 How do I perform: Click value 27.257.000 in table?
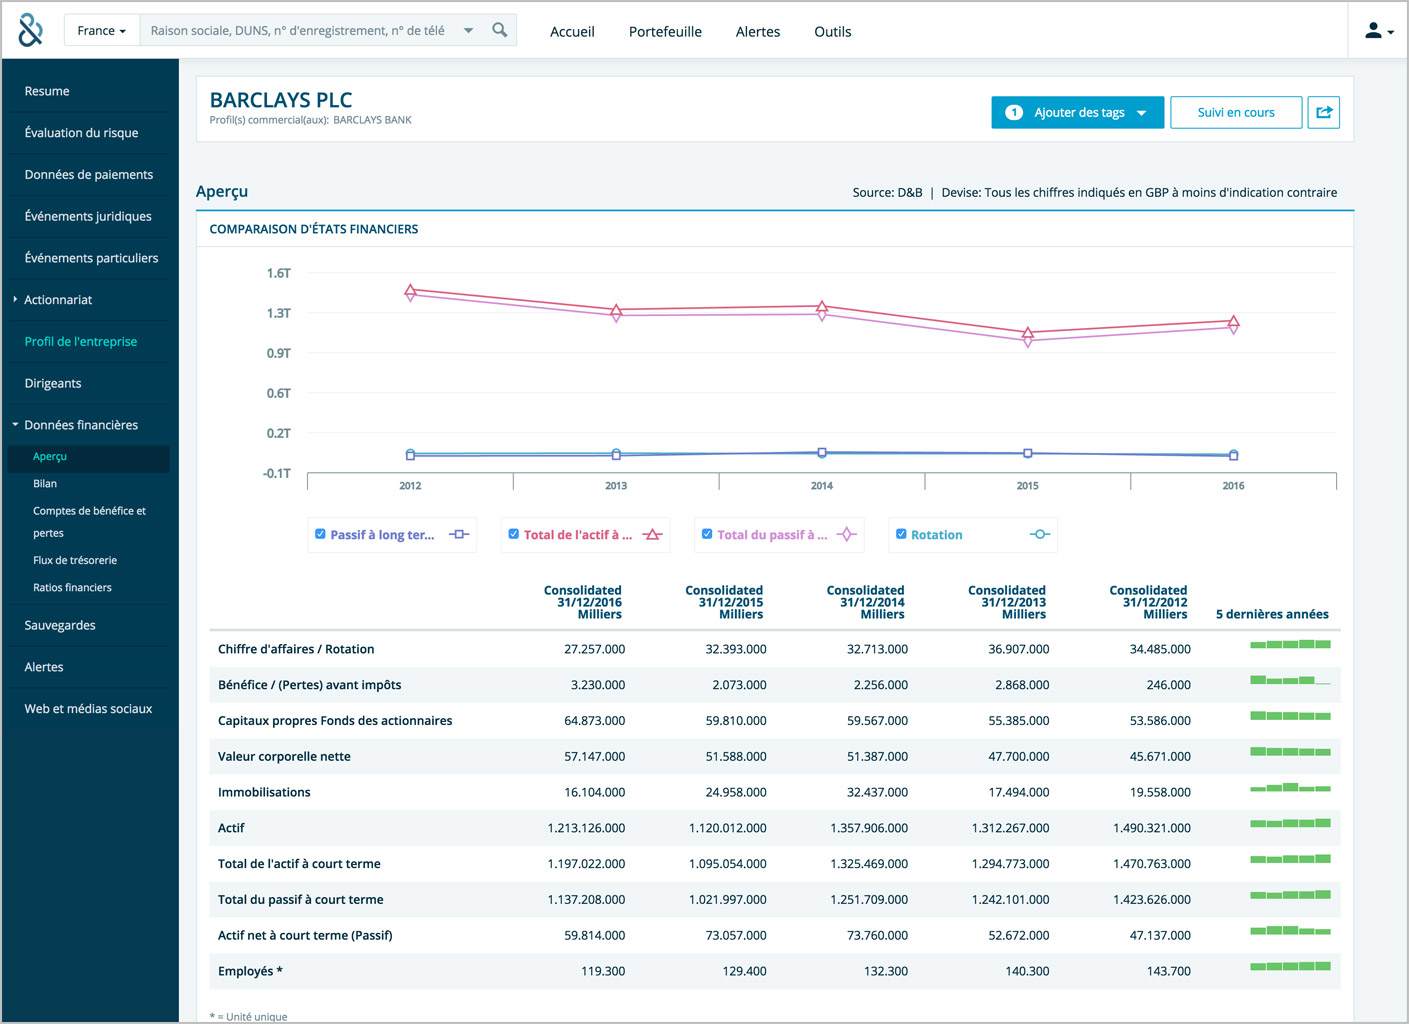[x=594, y=649]
